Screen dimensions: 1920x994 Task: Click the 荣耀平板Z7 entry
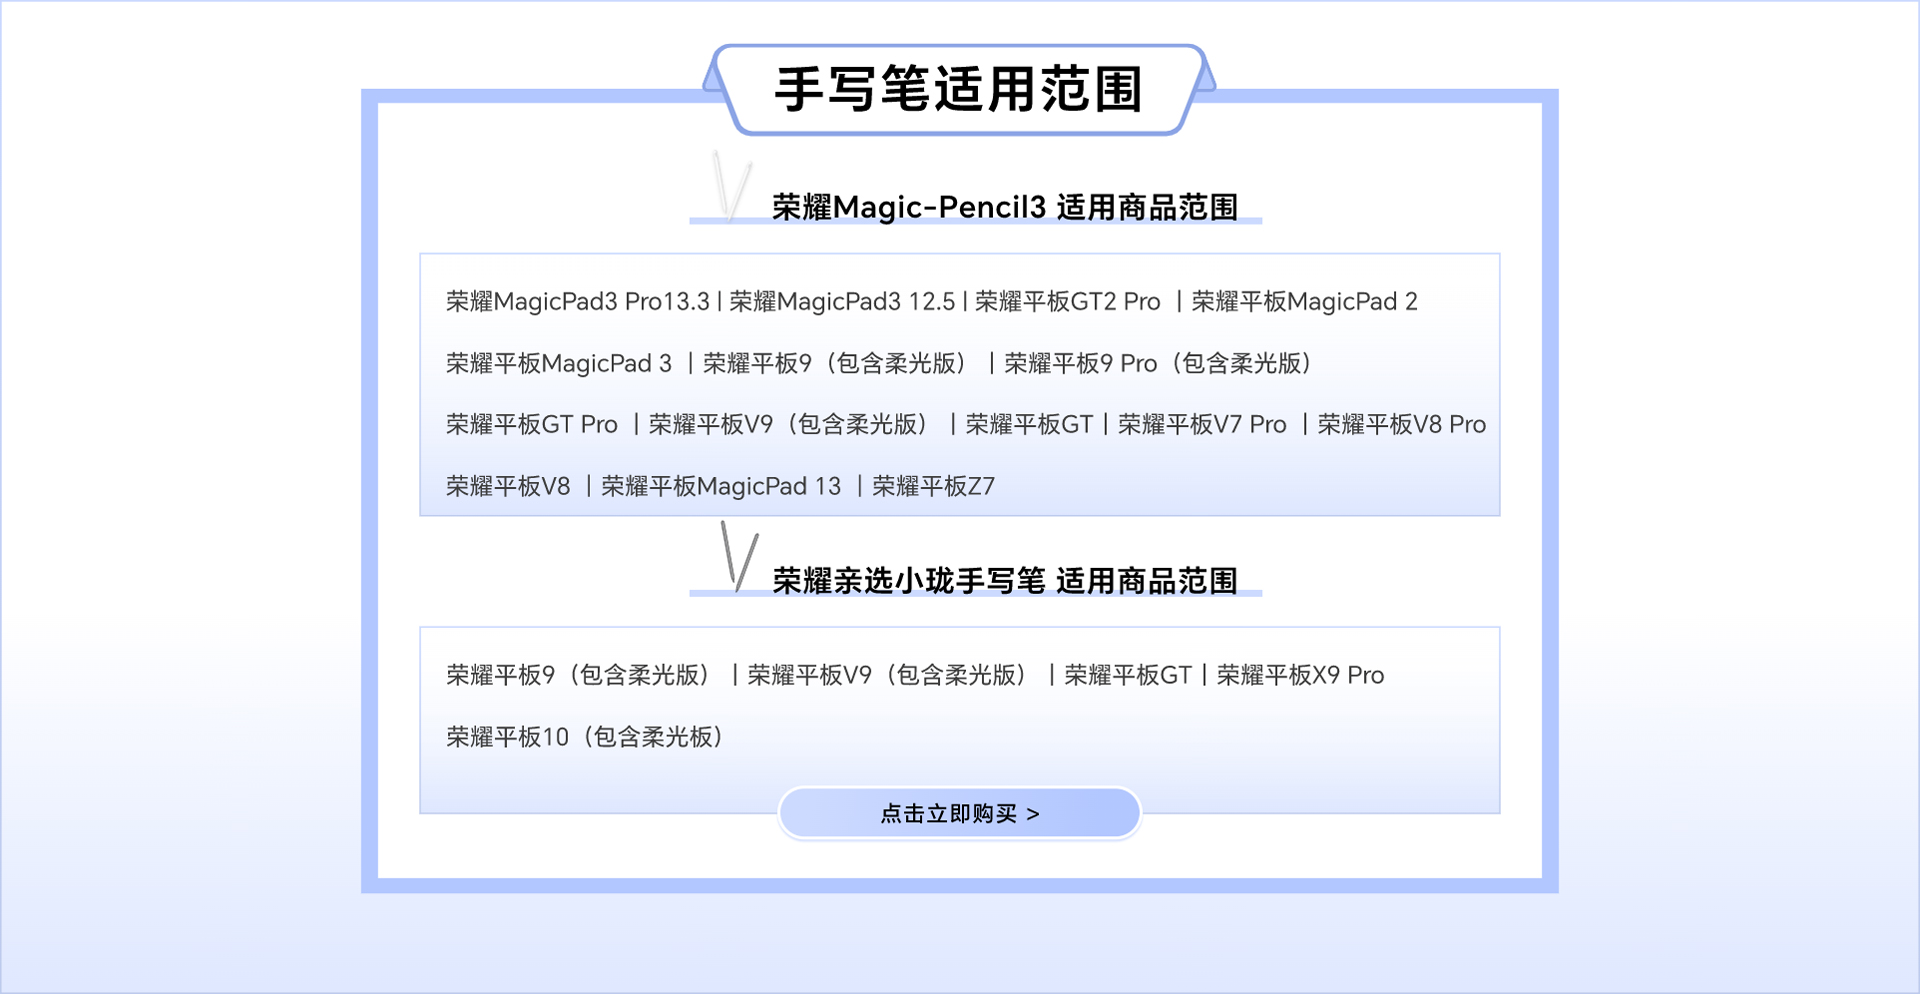933,487
